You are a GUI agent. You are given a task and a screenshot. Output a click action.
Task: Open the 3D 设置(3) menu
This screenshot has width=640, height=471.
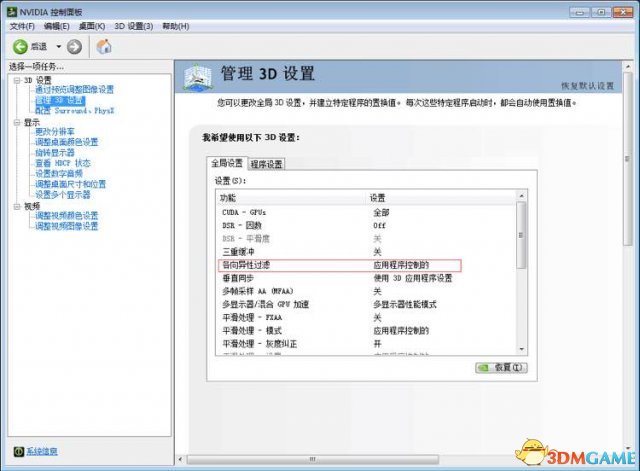tap(133, 26)
